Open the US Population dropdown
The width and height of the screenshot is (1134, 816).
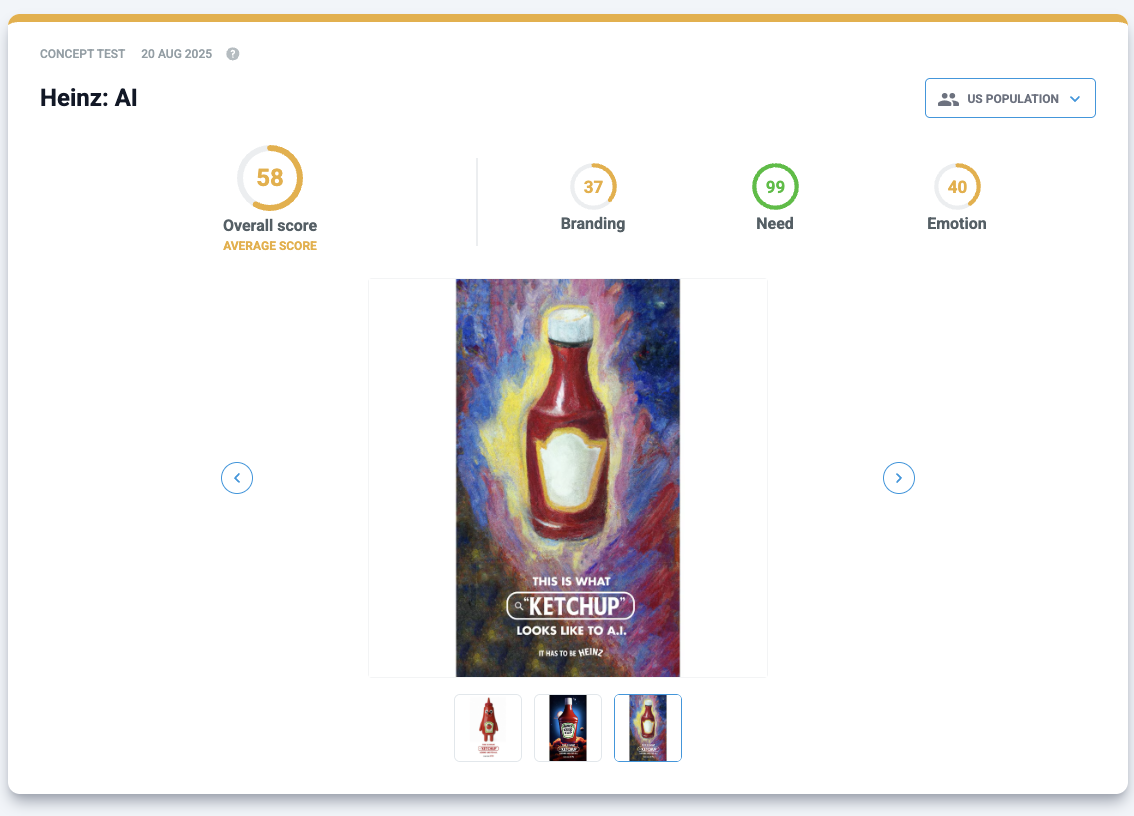(1010, 98)
